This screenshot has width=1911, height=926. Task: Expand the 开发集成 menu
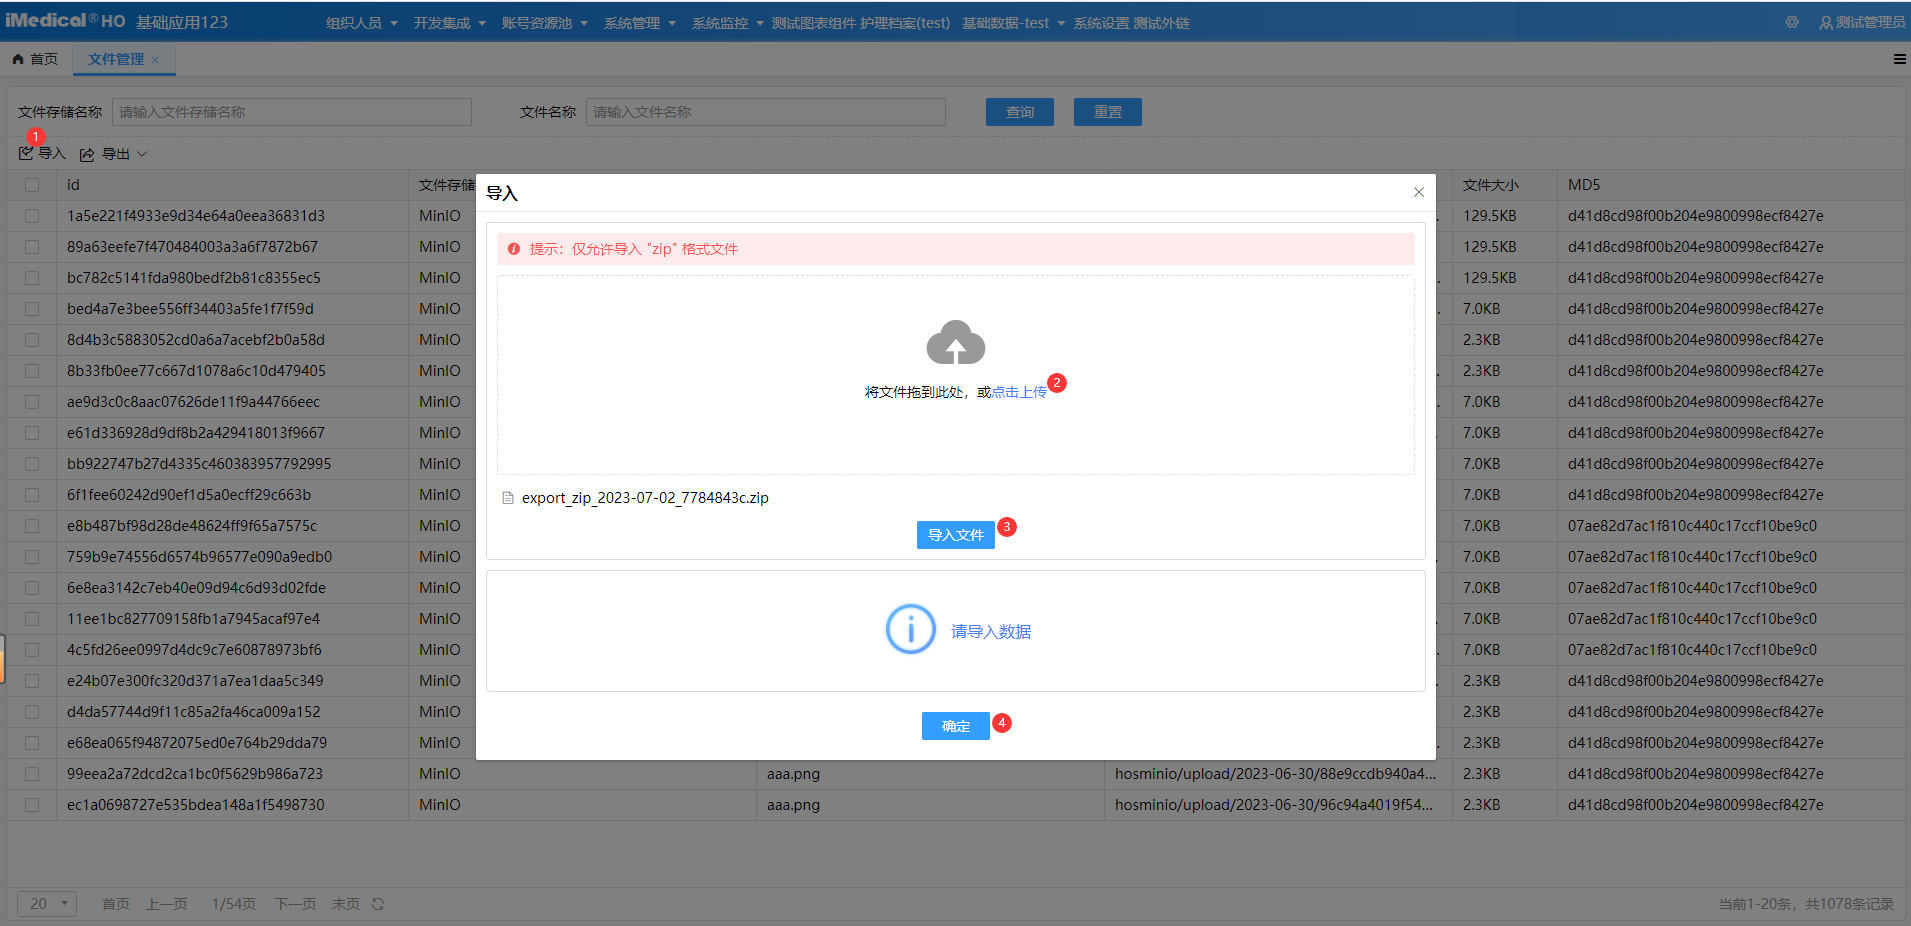pos(449,23)
